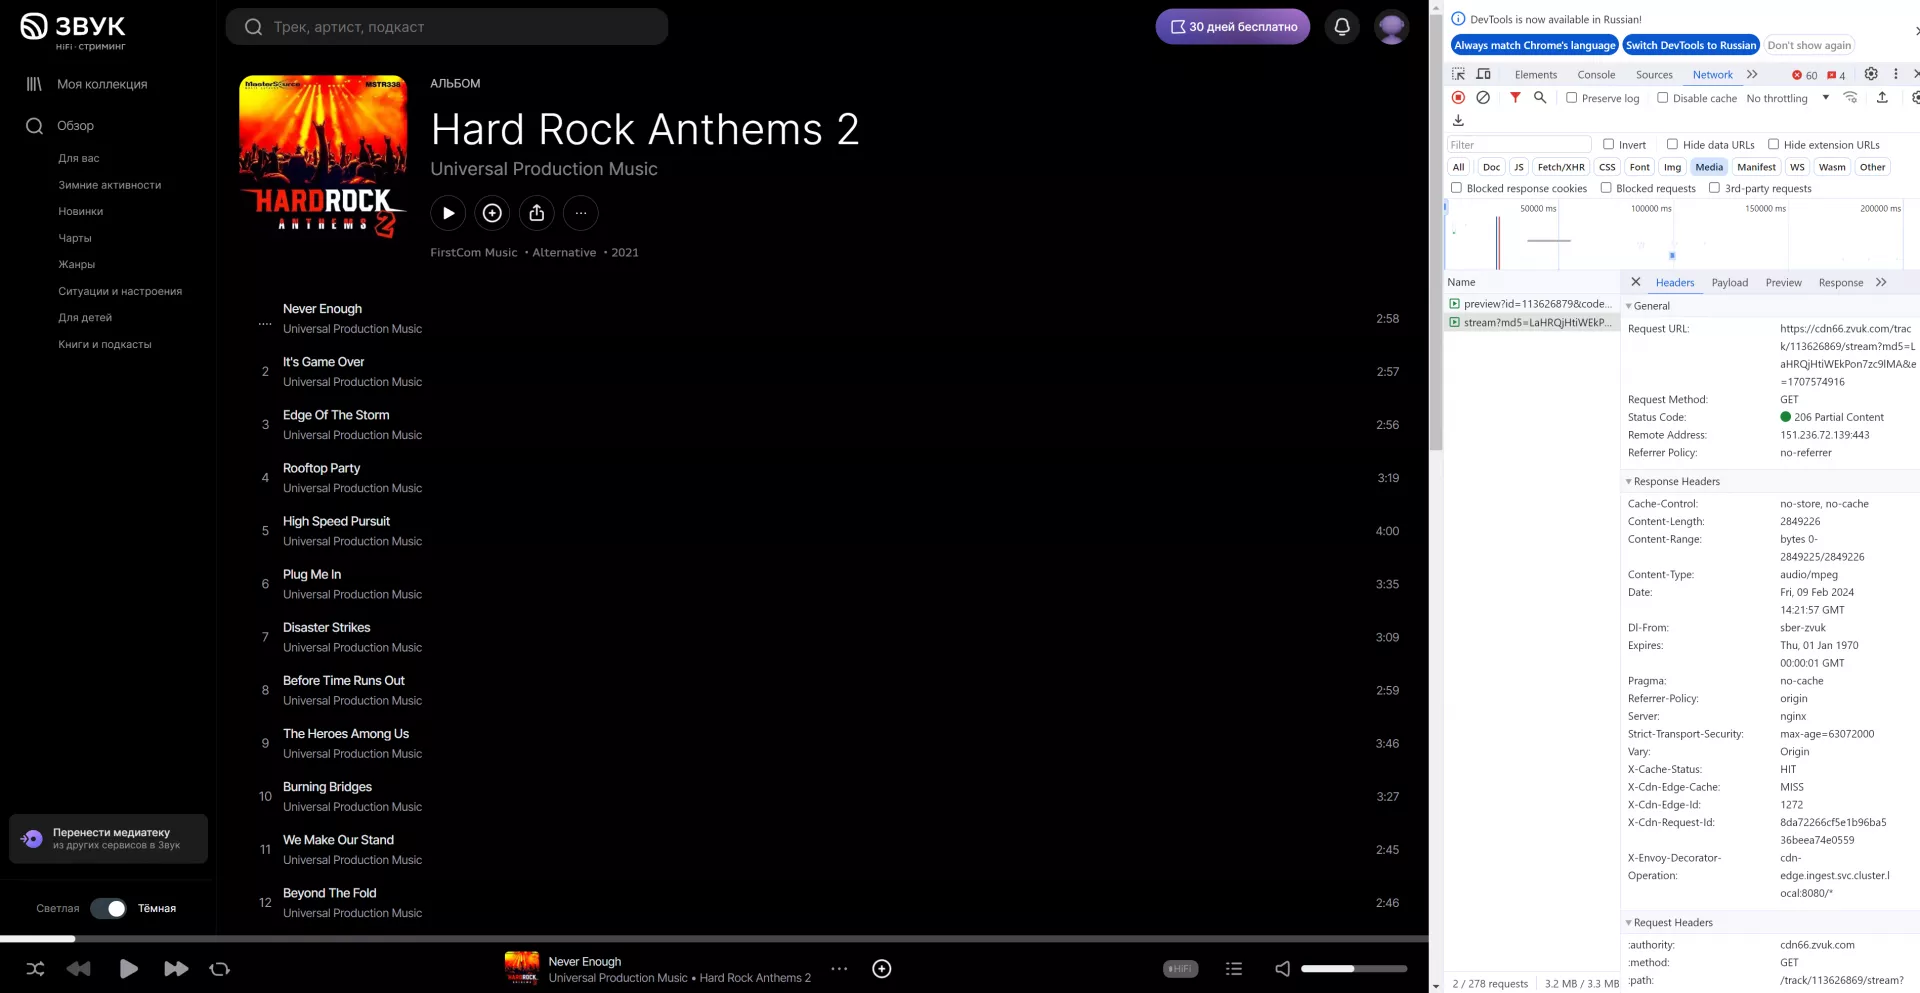Viewport: 1920px width, 993px height.
Task: Open Обзор section in sidebar
Action: (x=75, y=126)
